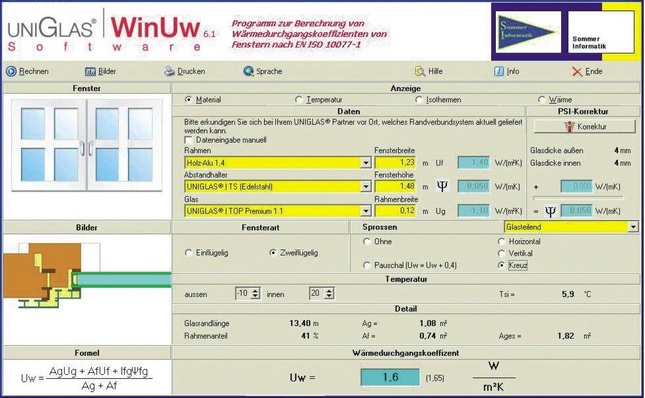The image size is (645, 398).
Task: Click the two-sash window preview image
Action: (87, 145)
